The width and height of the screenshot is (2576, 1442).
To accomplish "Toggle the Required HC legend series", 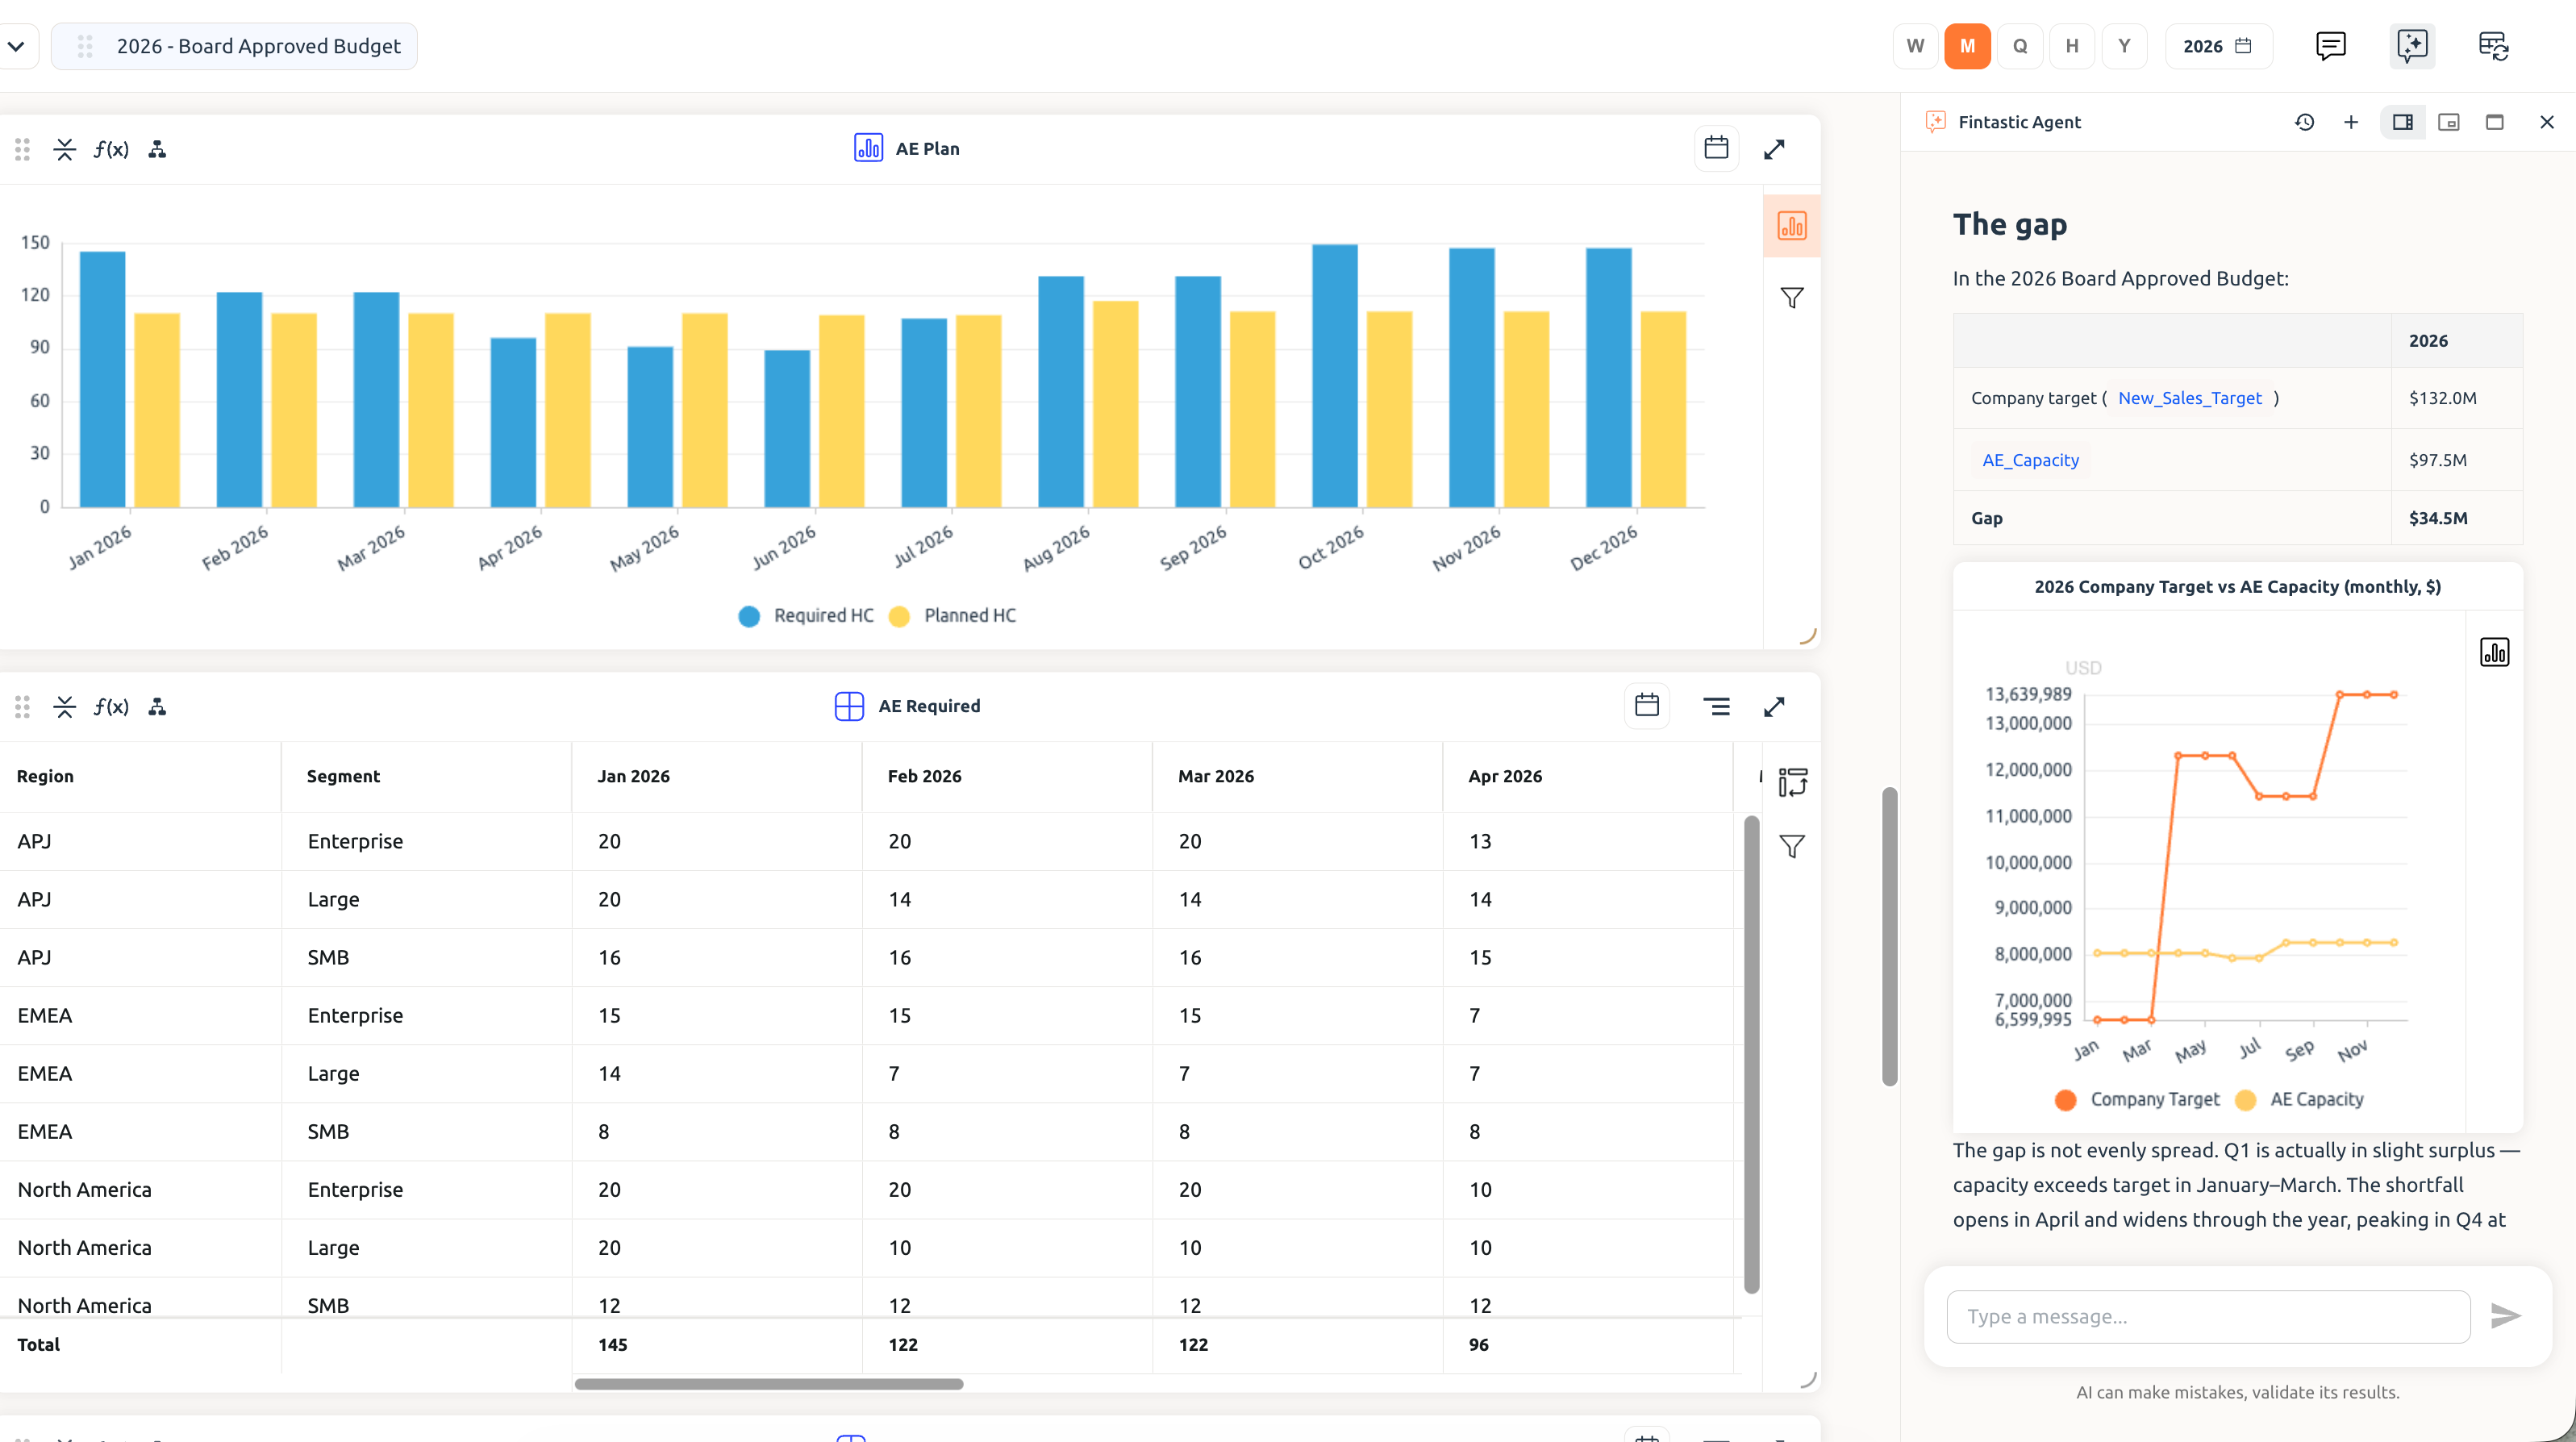I will point(806,616).
